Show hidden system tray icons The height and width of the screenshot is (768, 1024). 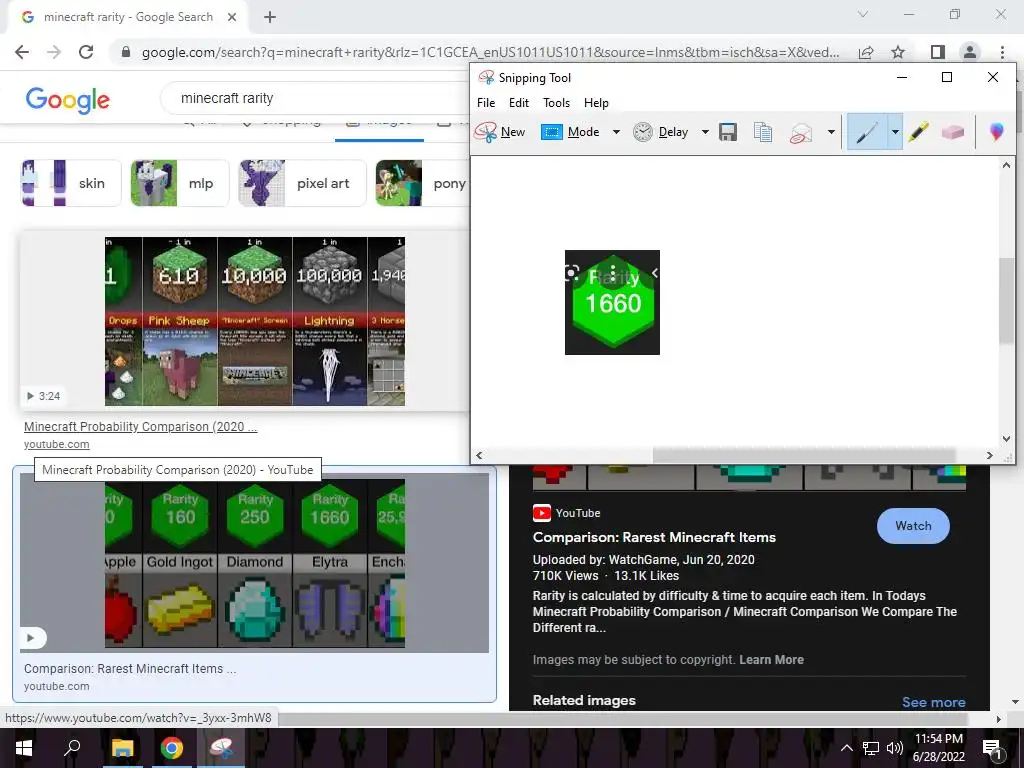coord(846,748)
